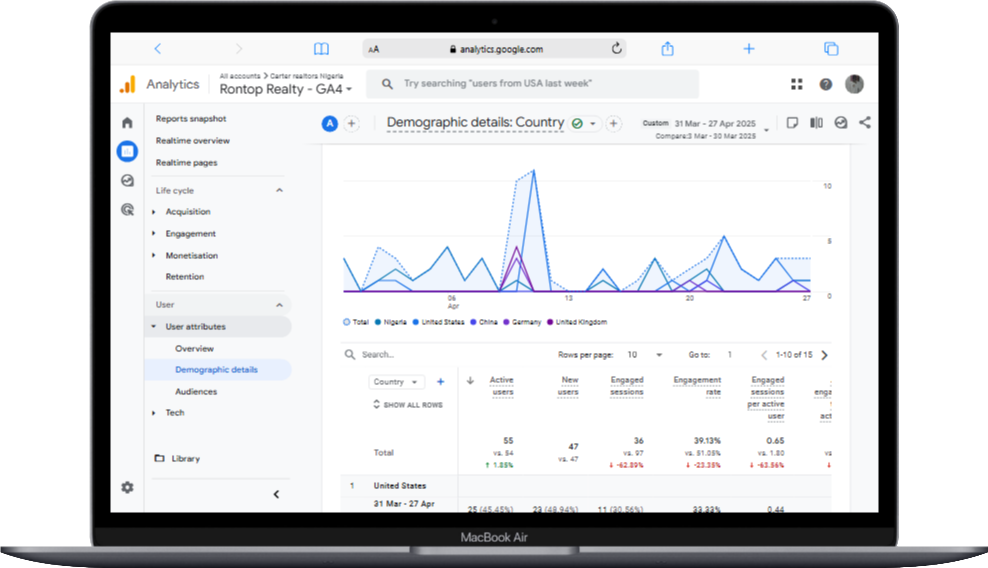Sort by the Active users column header

[x=502, y=386]
